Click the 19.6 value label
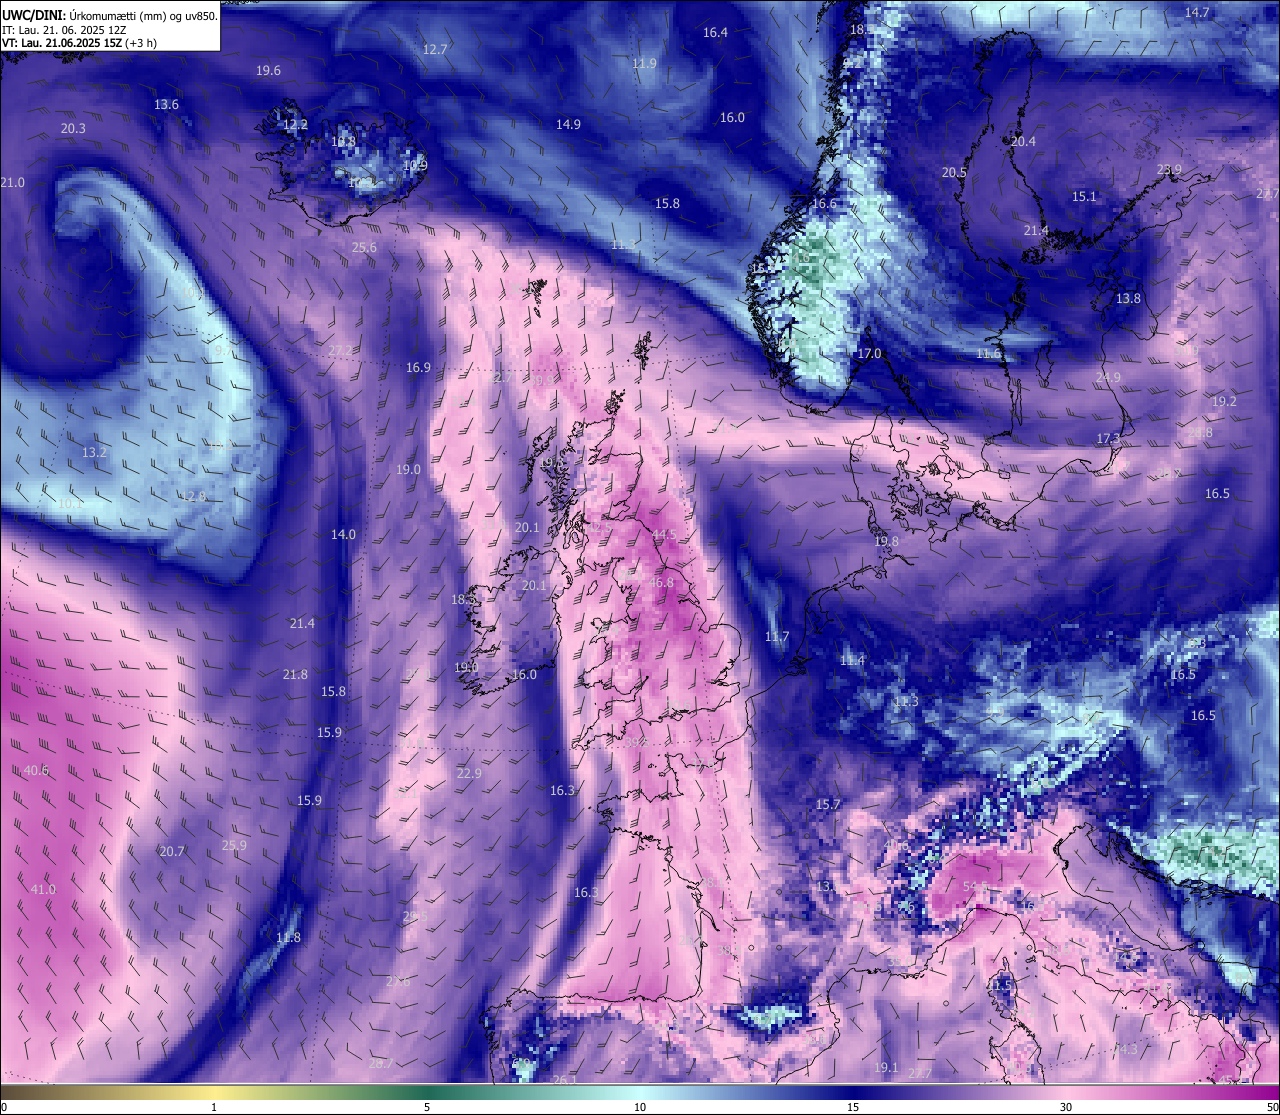This screenshot has width=1280, height=1115. 268,70
